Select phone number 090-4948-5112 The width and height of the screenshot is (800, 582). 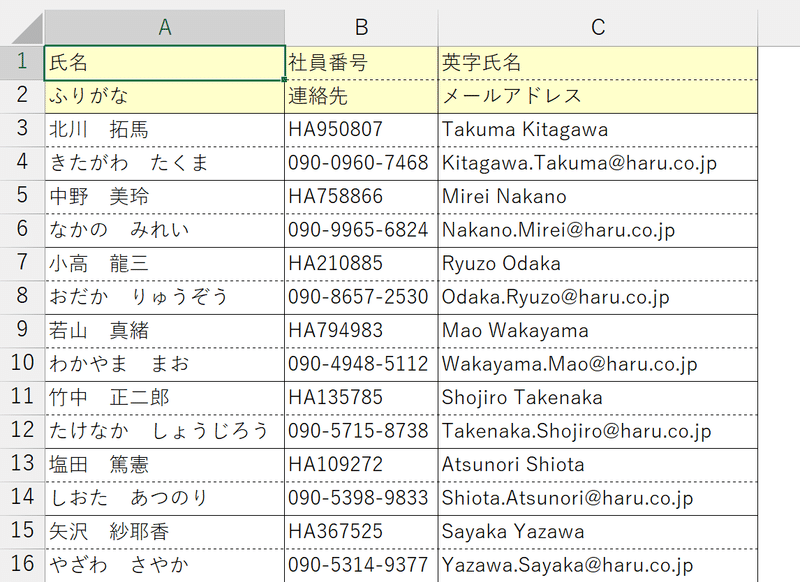361,365
